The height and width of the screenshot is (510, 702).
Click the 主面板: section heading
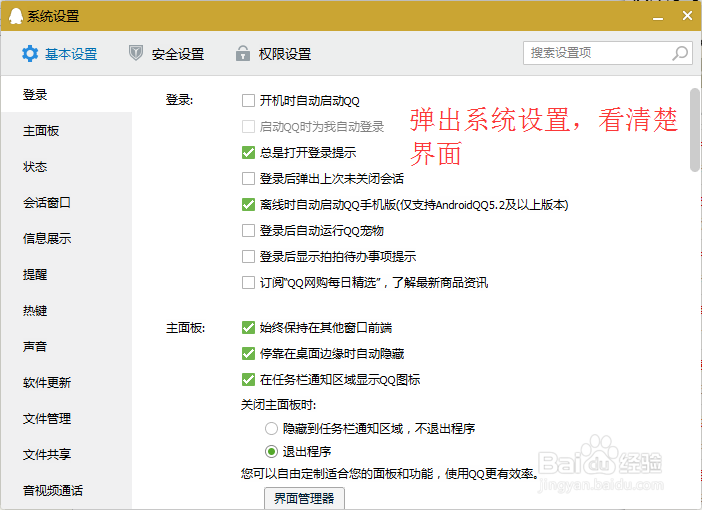pos(185,328)
